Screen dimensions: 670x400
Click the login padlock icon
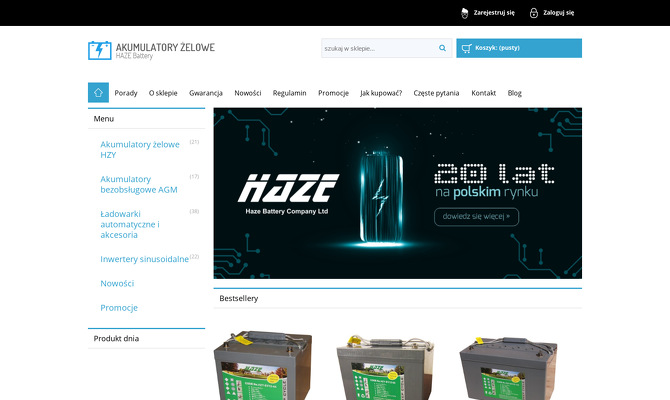tap(534, 13)
